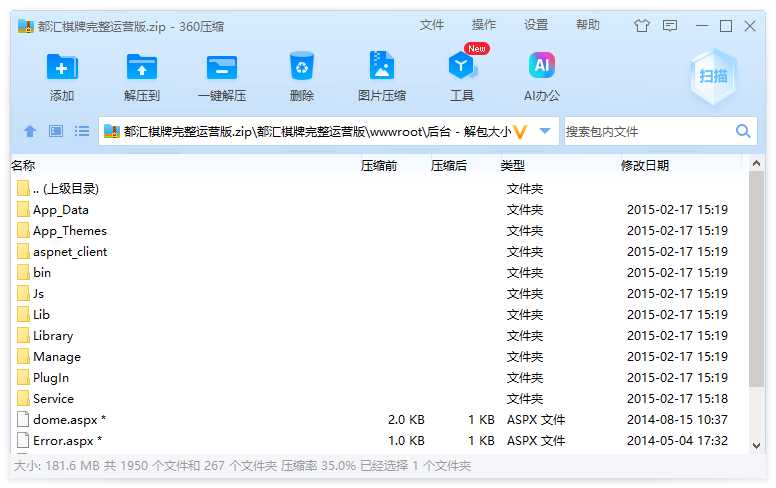Click the status bar size summary text

click(x=242, y=465)
